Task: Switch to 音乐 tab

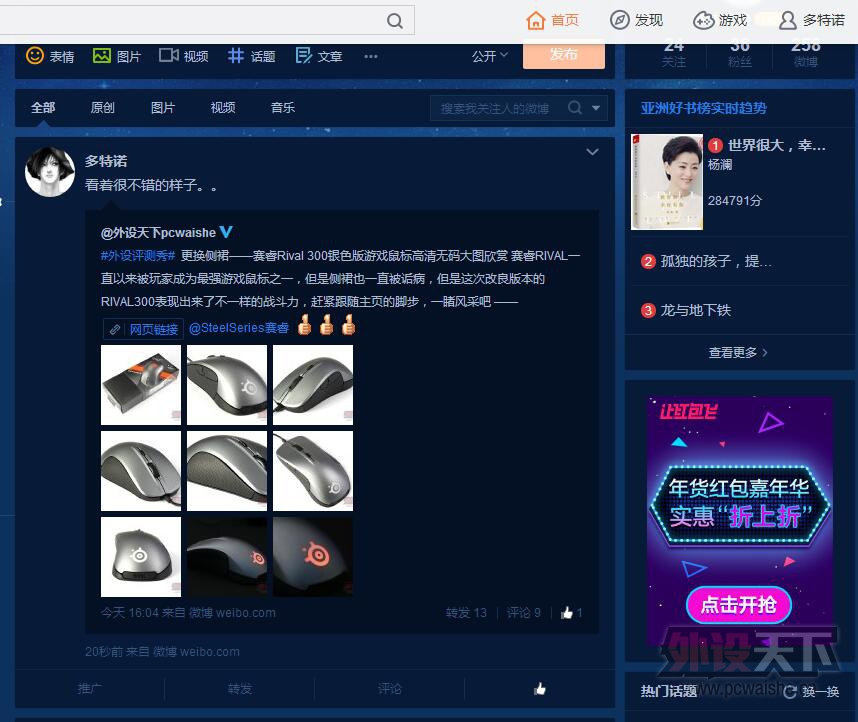Action: click(x=283, y=107)
